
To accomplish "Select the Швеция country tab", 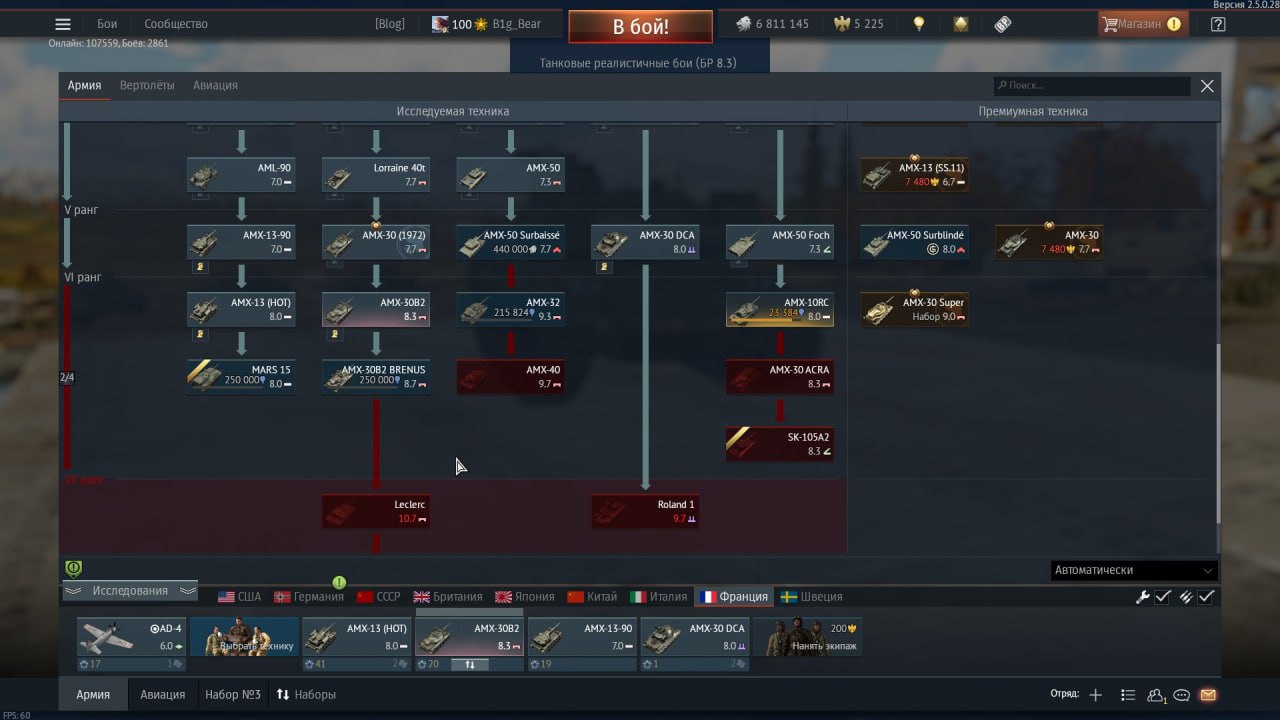I will pyautogui.click(x=811, y=597).
